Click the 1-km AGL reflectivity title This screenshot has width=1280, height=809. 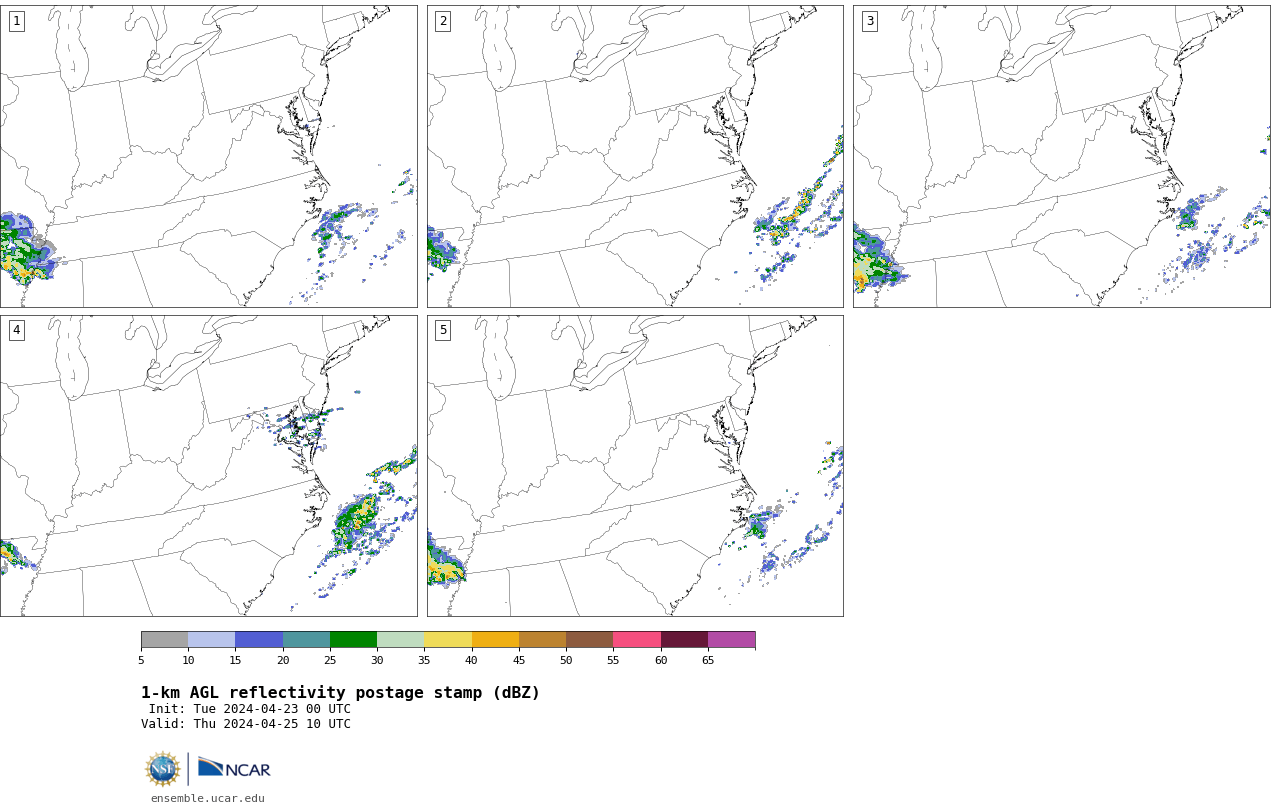[340, 693]
